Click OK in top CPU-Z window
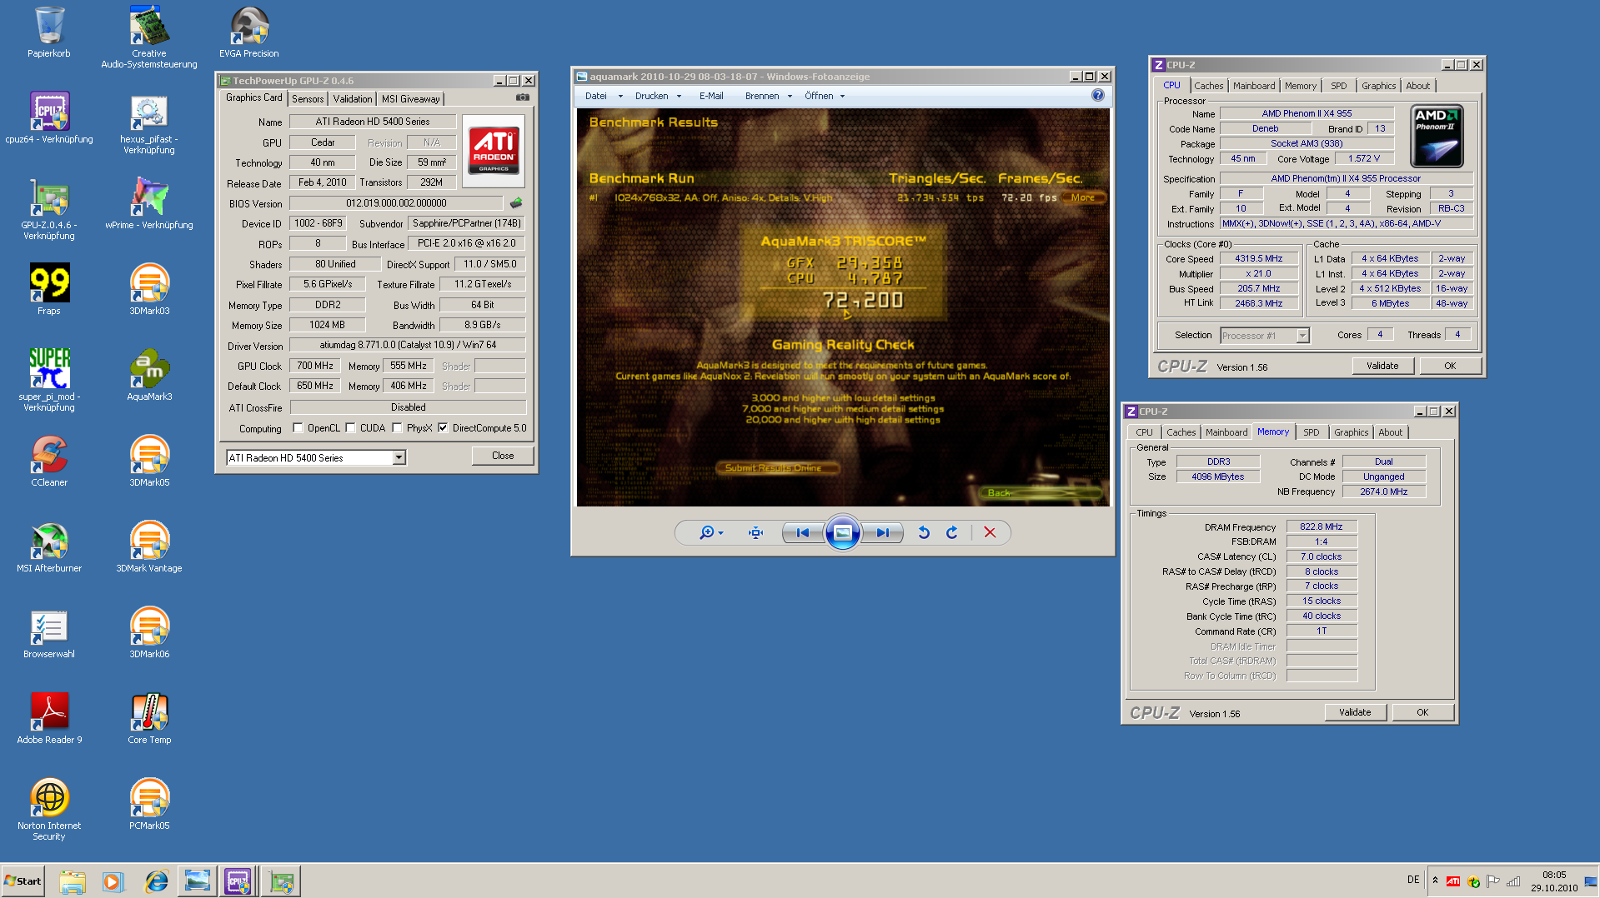The image size is (1600, 898). [x=1450, y=366]
